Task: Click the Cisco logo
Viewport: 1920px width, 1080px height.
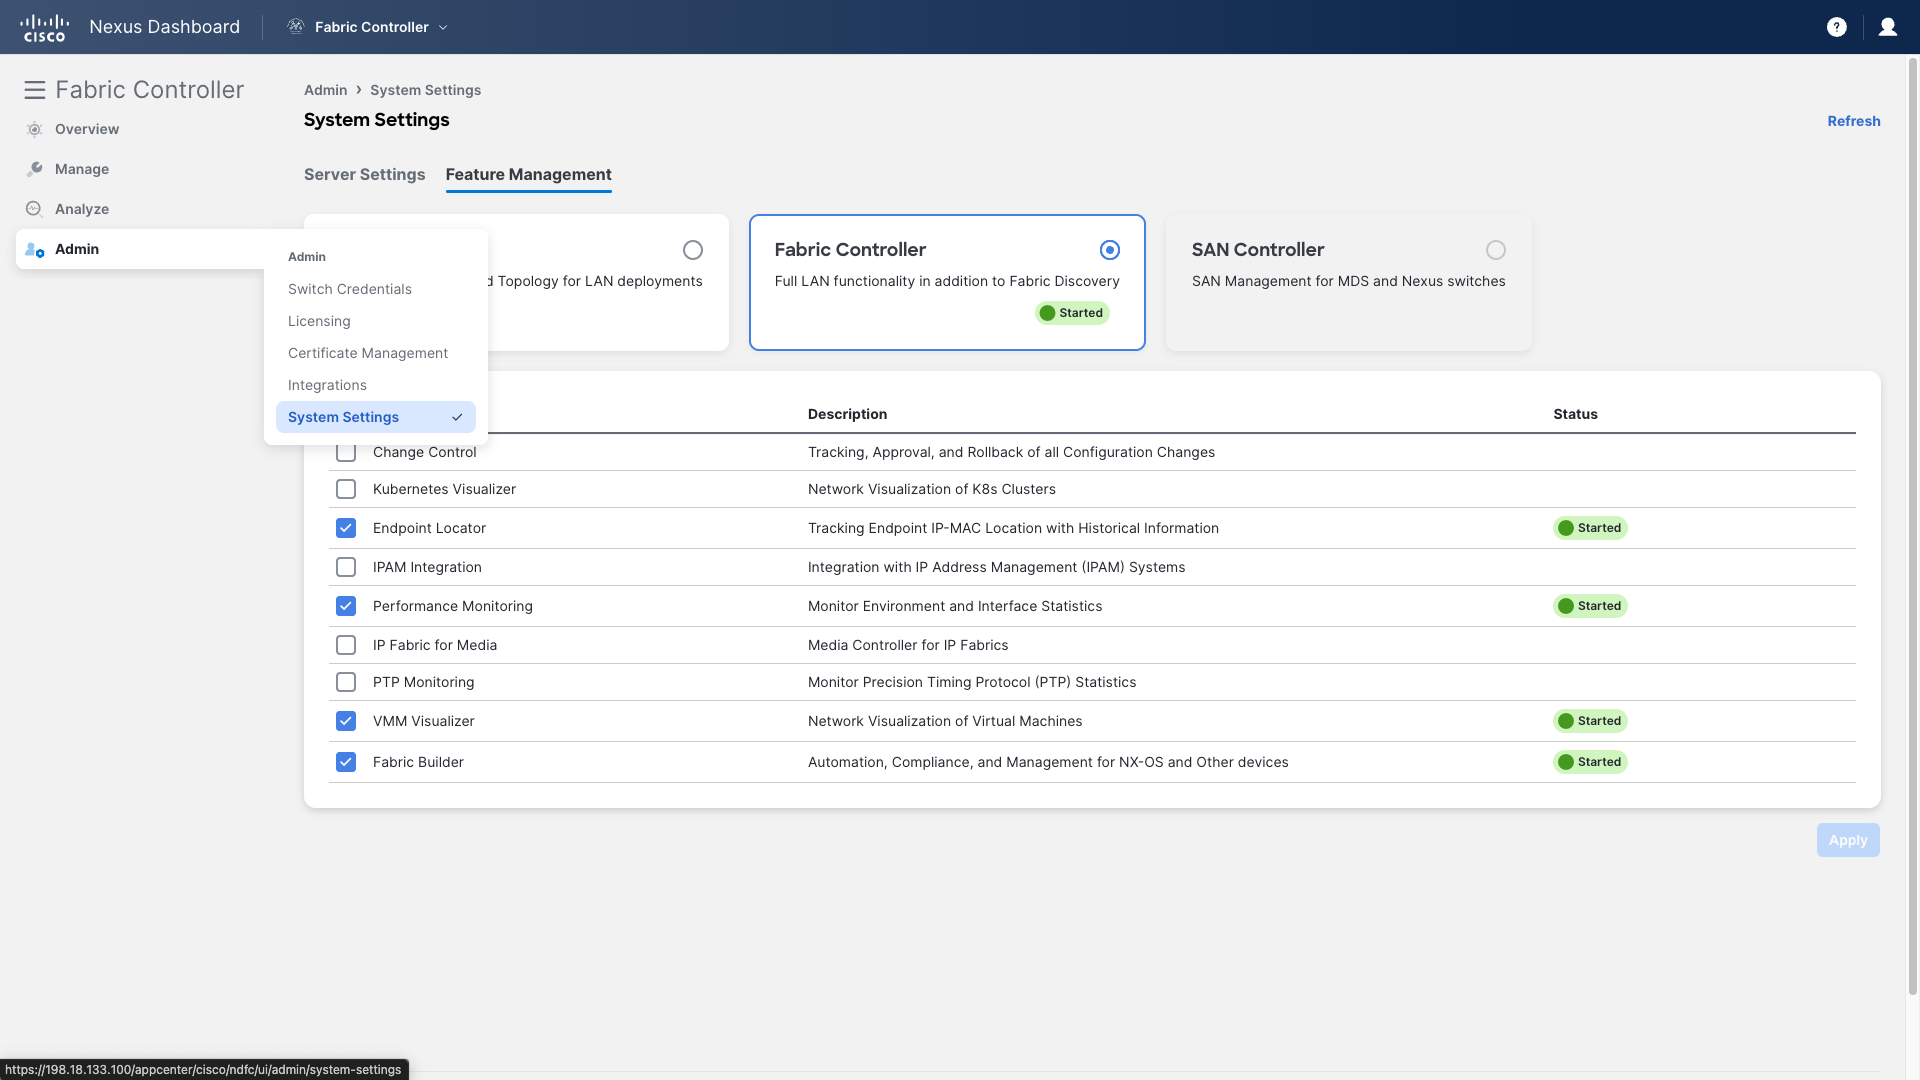Action: click(x=44, y=27)
